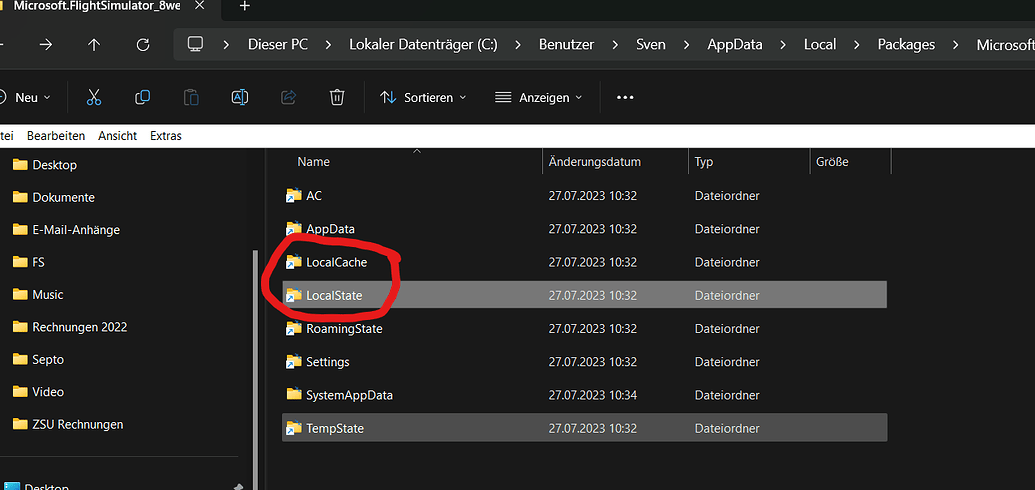
Task: Sort by Änderungsdatum column header
Action: pyautogui.click(x=594, y=161)
